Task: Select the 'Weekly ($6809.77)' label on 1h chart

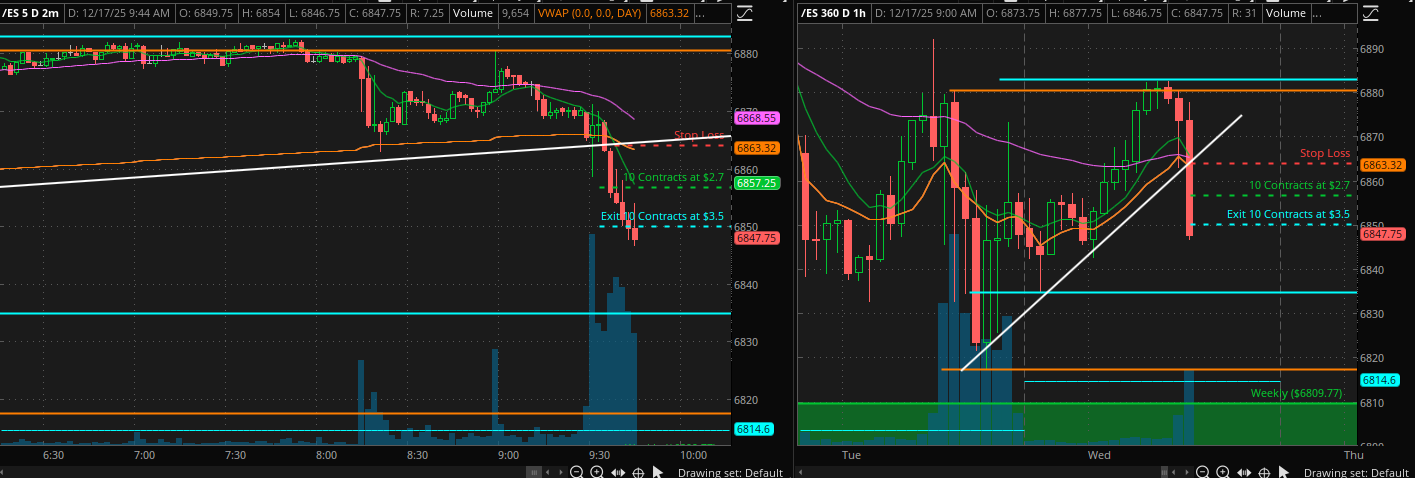Action: point(1297,394)
